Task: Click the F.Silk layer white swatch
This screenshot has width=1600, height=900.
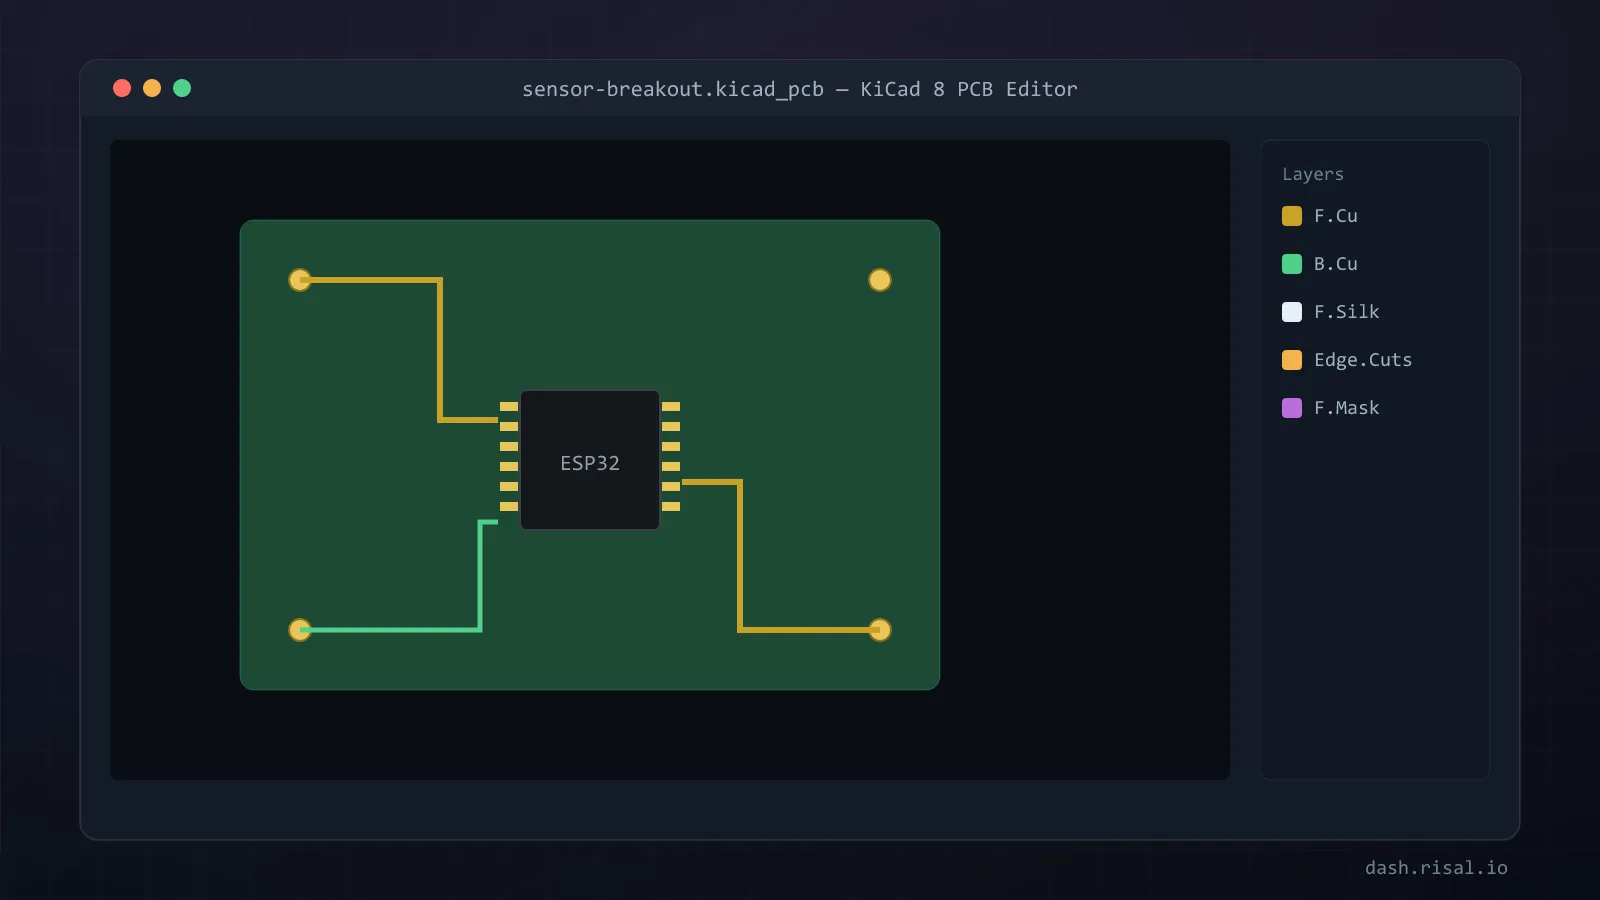Action: click(x=1292, y=312)
